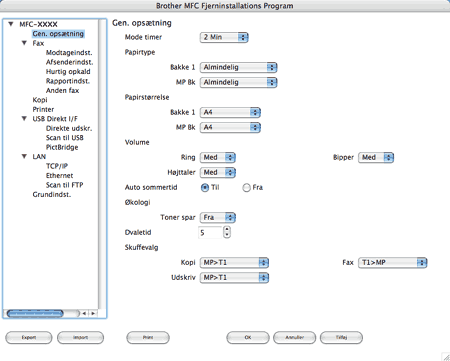Select Modtageindst. in the tree
Viewport: 450px width, 361px height.
point(69,53)
